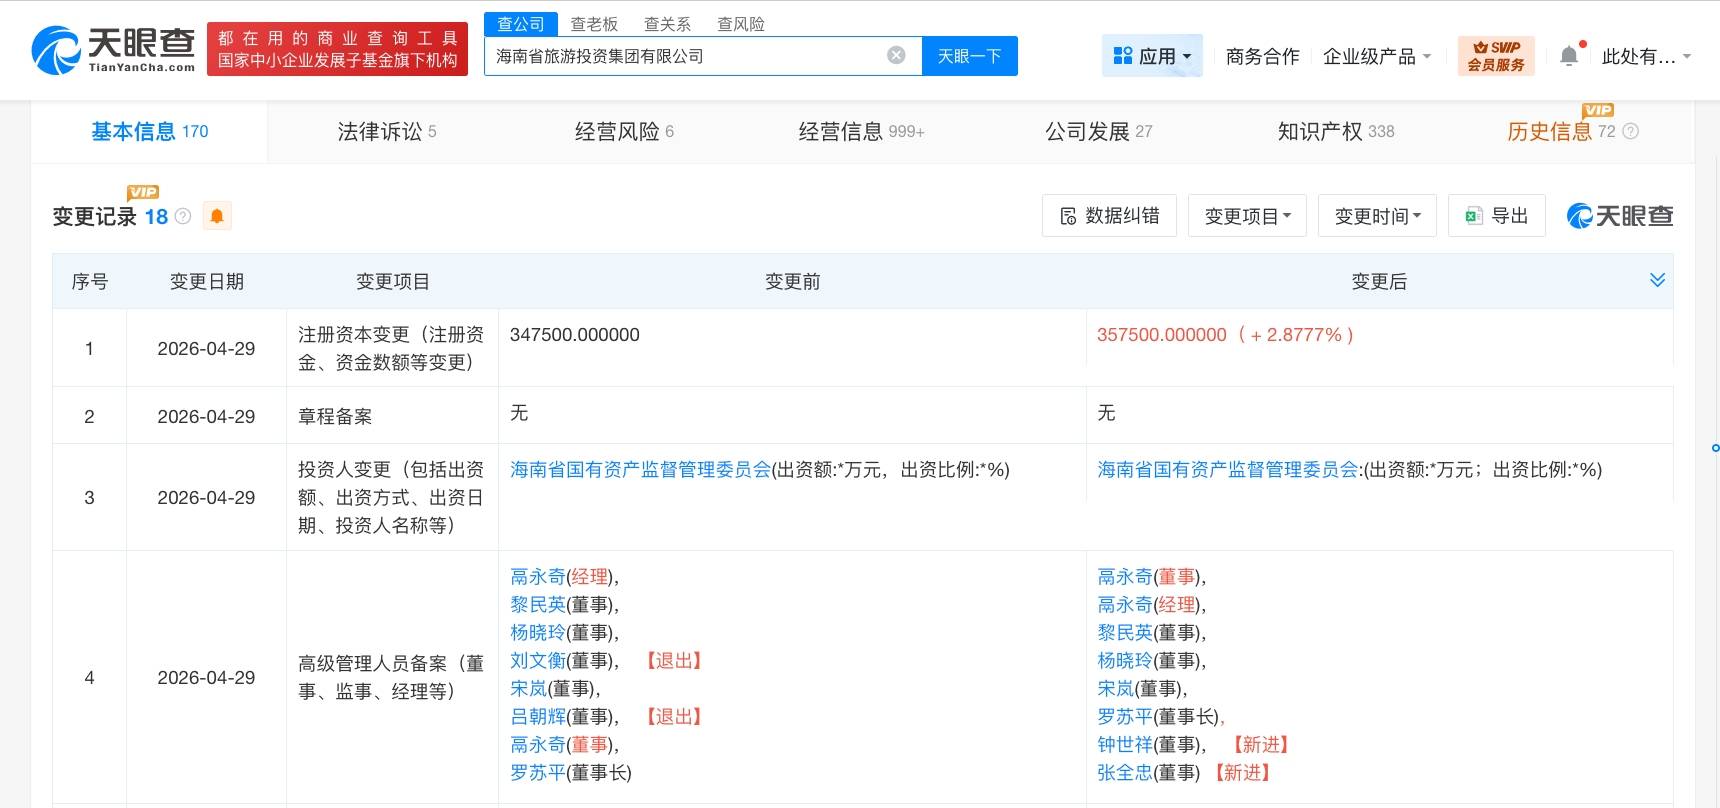This screenshot has width=1720, height=808.
Task: Select the 经营信息 999+ tab
Action: tap(861, 131)
